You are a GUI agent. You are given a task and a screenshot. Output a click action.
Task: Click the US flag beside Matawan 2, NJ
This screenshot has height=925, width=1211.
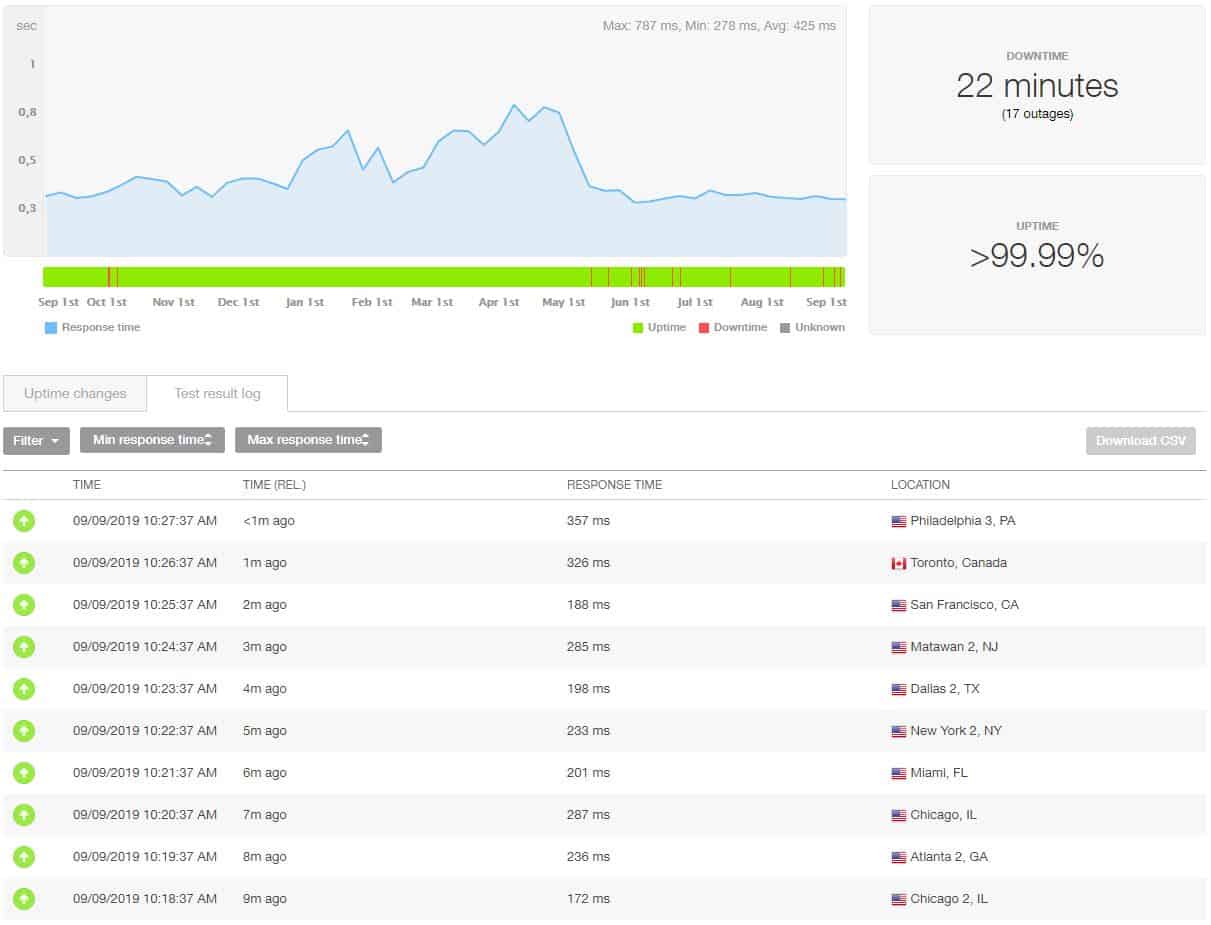coord(899,648)
